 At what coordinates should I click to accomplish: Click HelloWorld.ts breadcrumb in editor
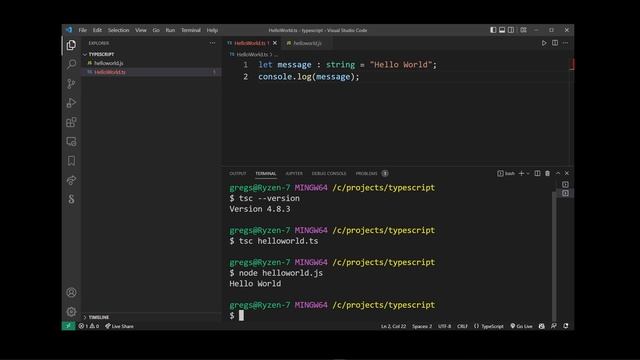(x=252, y=54)
